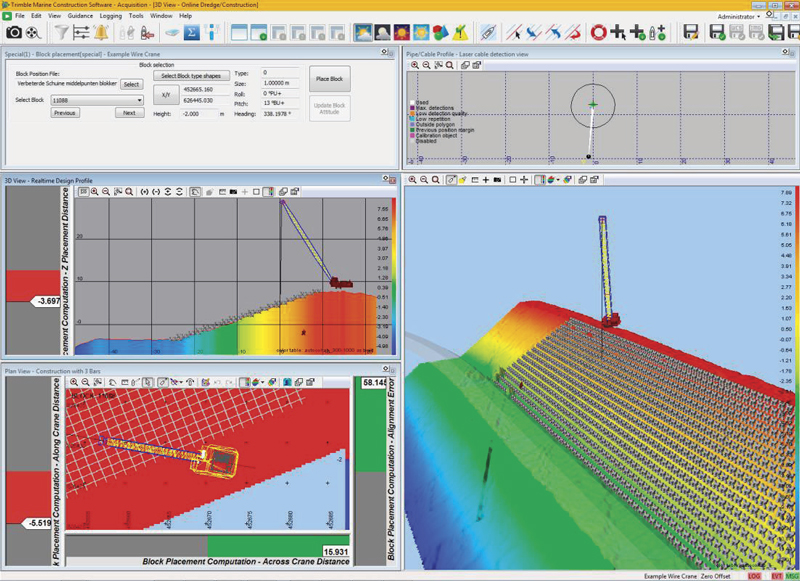The width and height of the screenshot is (800, 581).
Task: Zoom out on the Pipe/Cable Profile view
Action: coord(427,65)
